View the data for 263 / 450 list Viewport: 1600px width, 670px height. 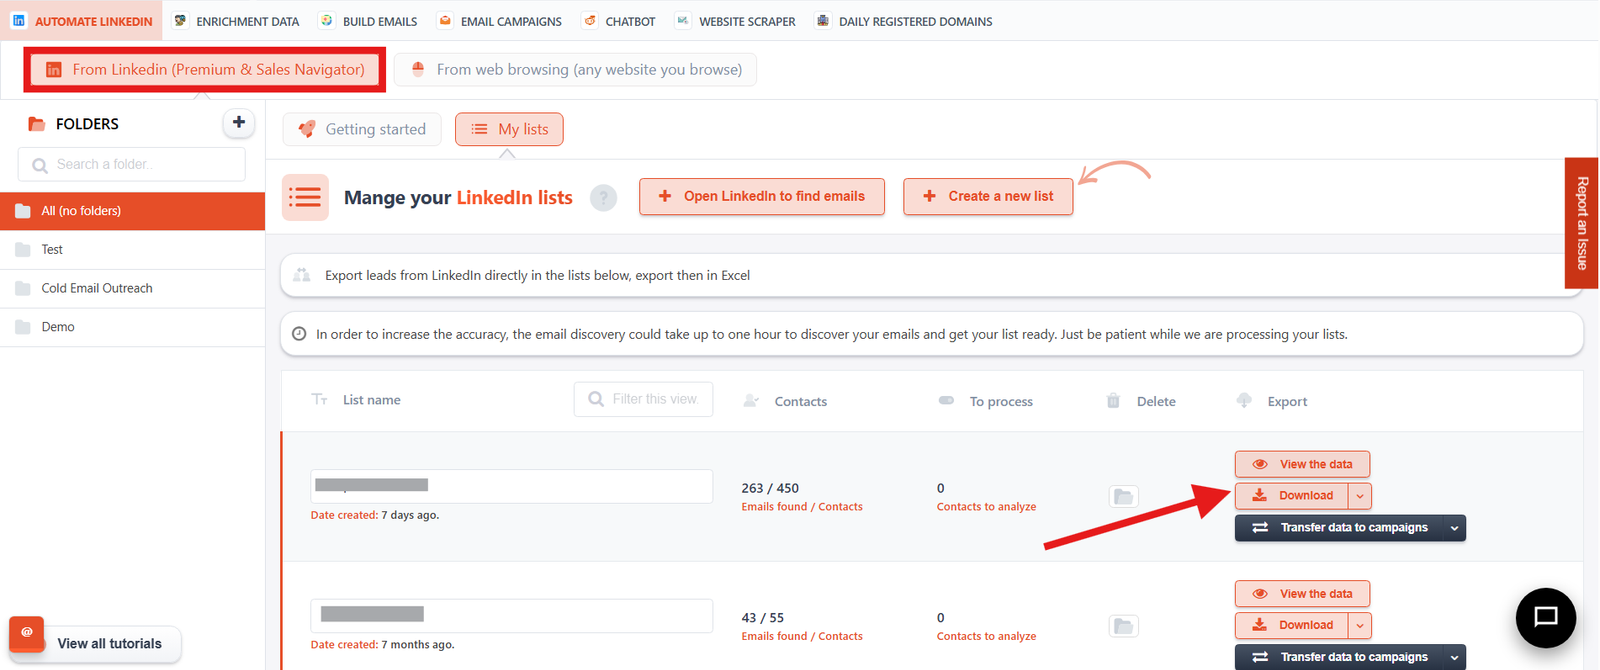pyautogui.click(x=1302, y=464)
